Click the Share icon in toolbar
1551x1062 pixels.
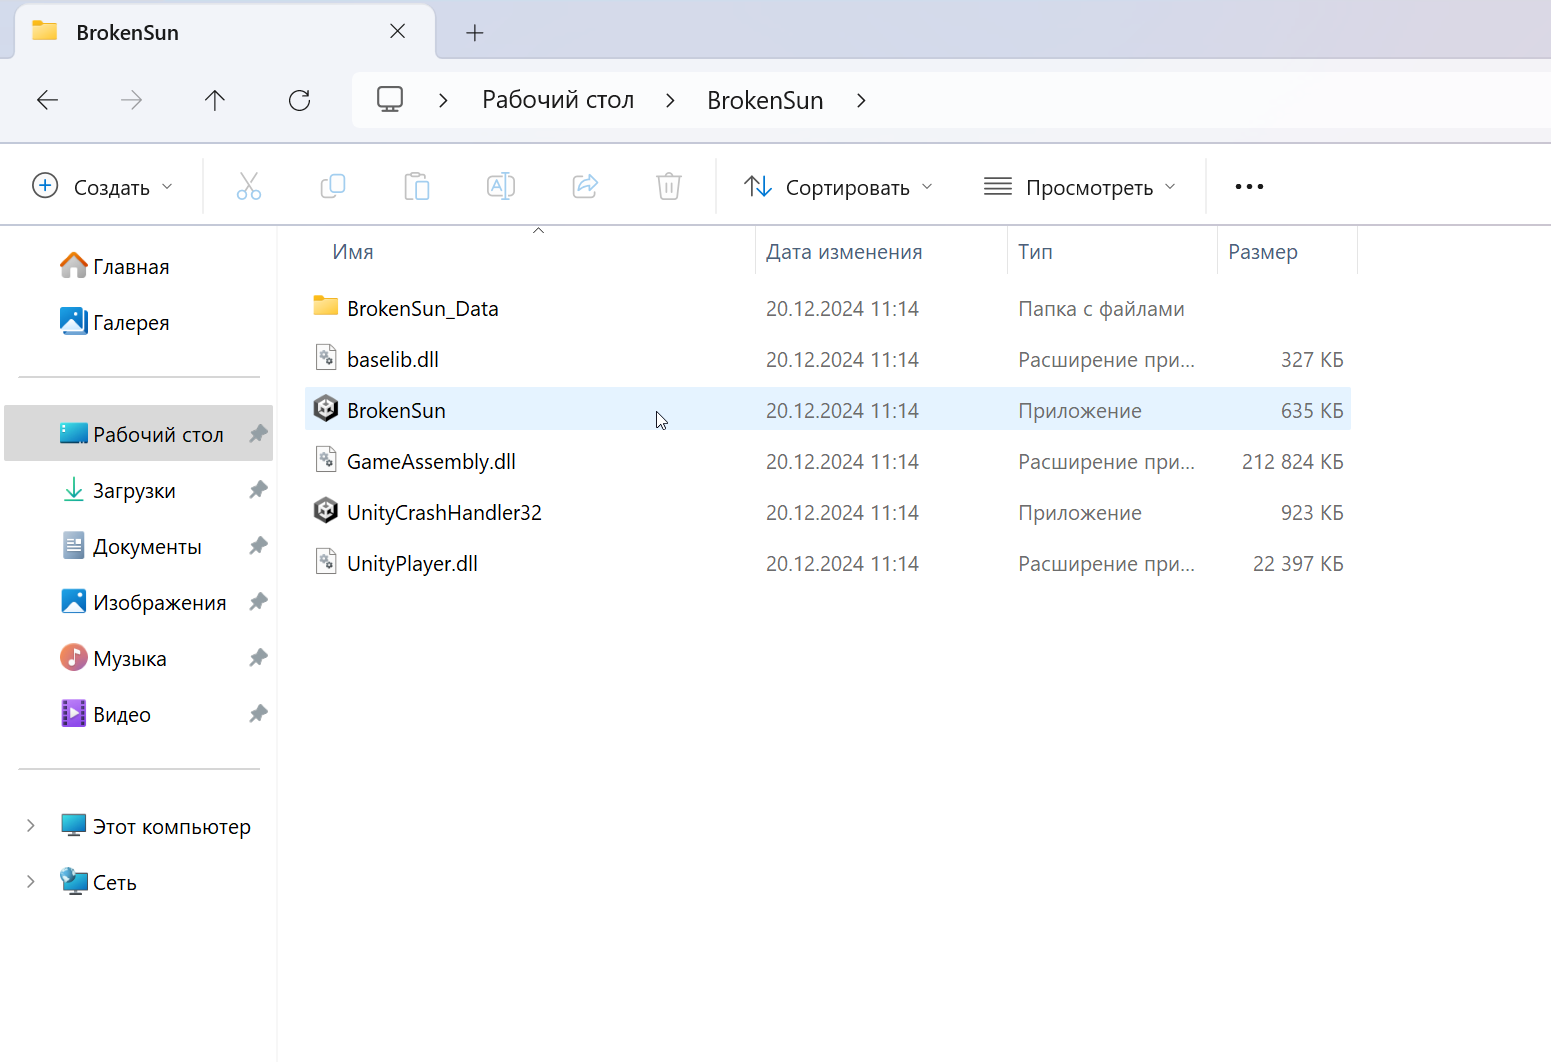tap(585, 186)
